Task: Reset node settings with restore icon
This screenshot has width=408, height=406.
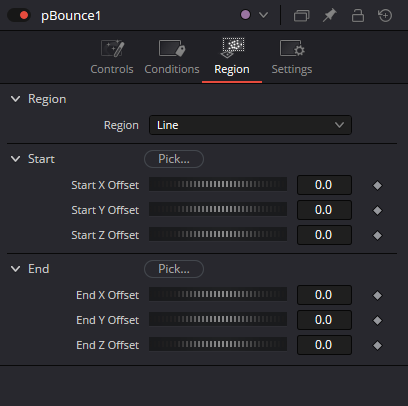Action: pyautogui.click(x=385, y=15)
